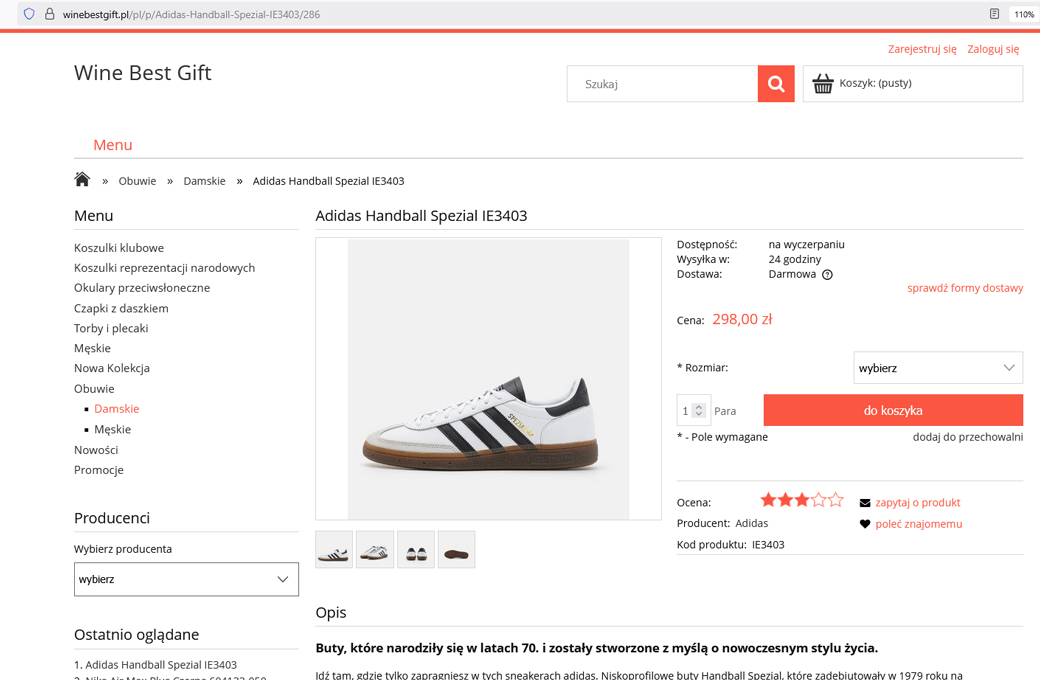
Task: Open the orange Menu tab
Action: point(113,145)
